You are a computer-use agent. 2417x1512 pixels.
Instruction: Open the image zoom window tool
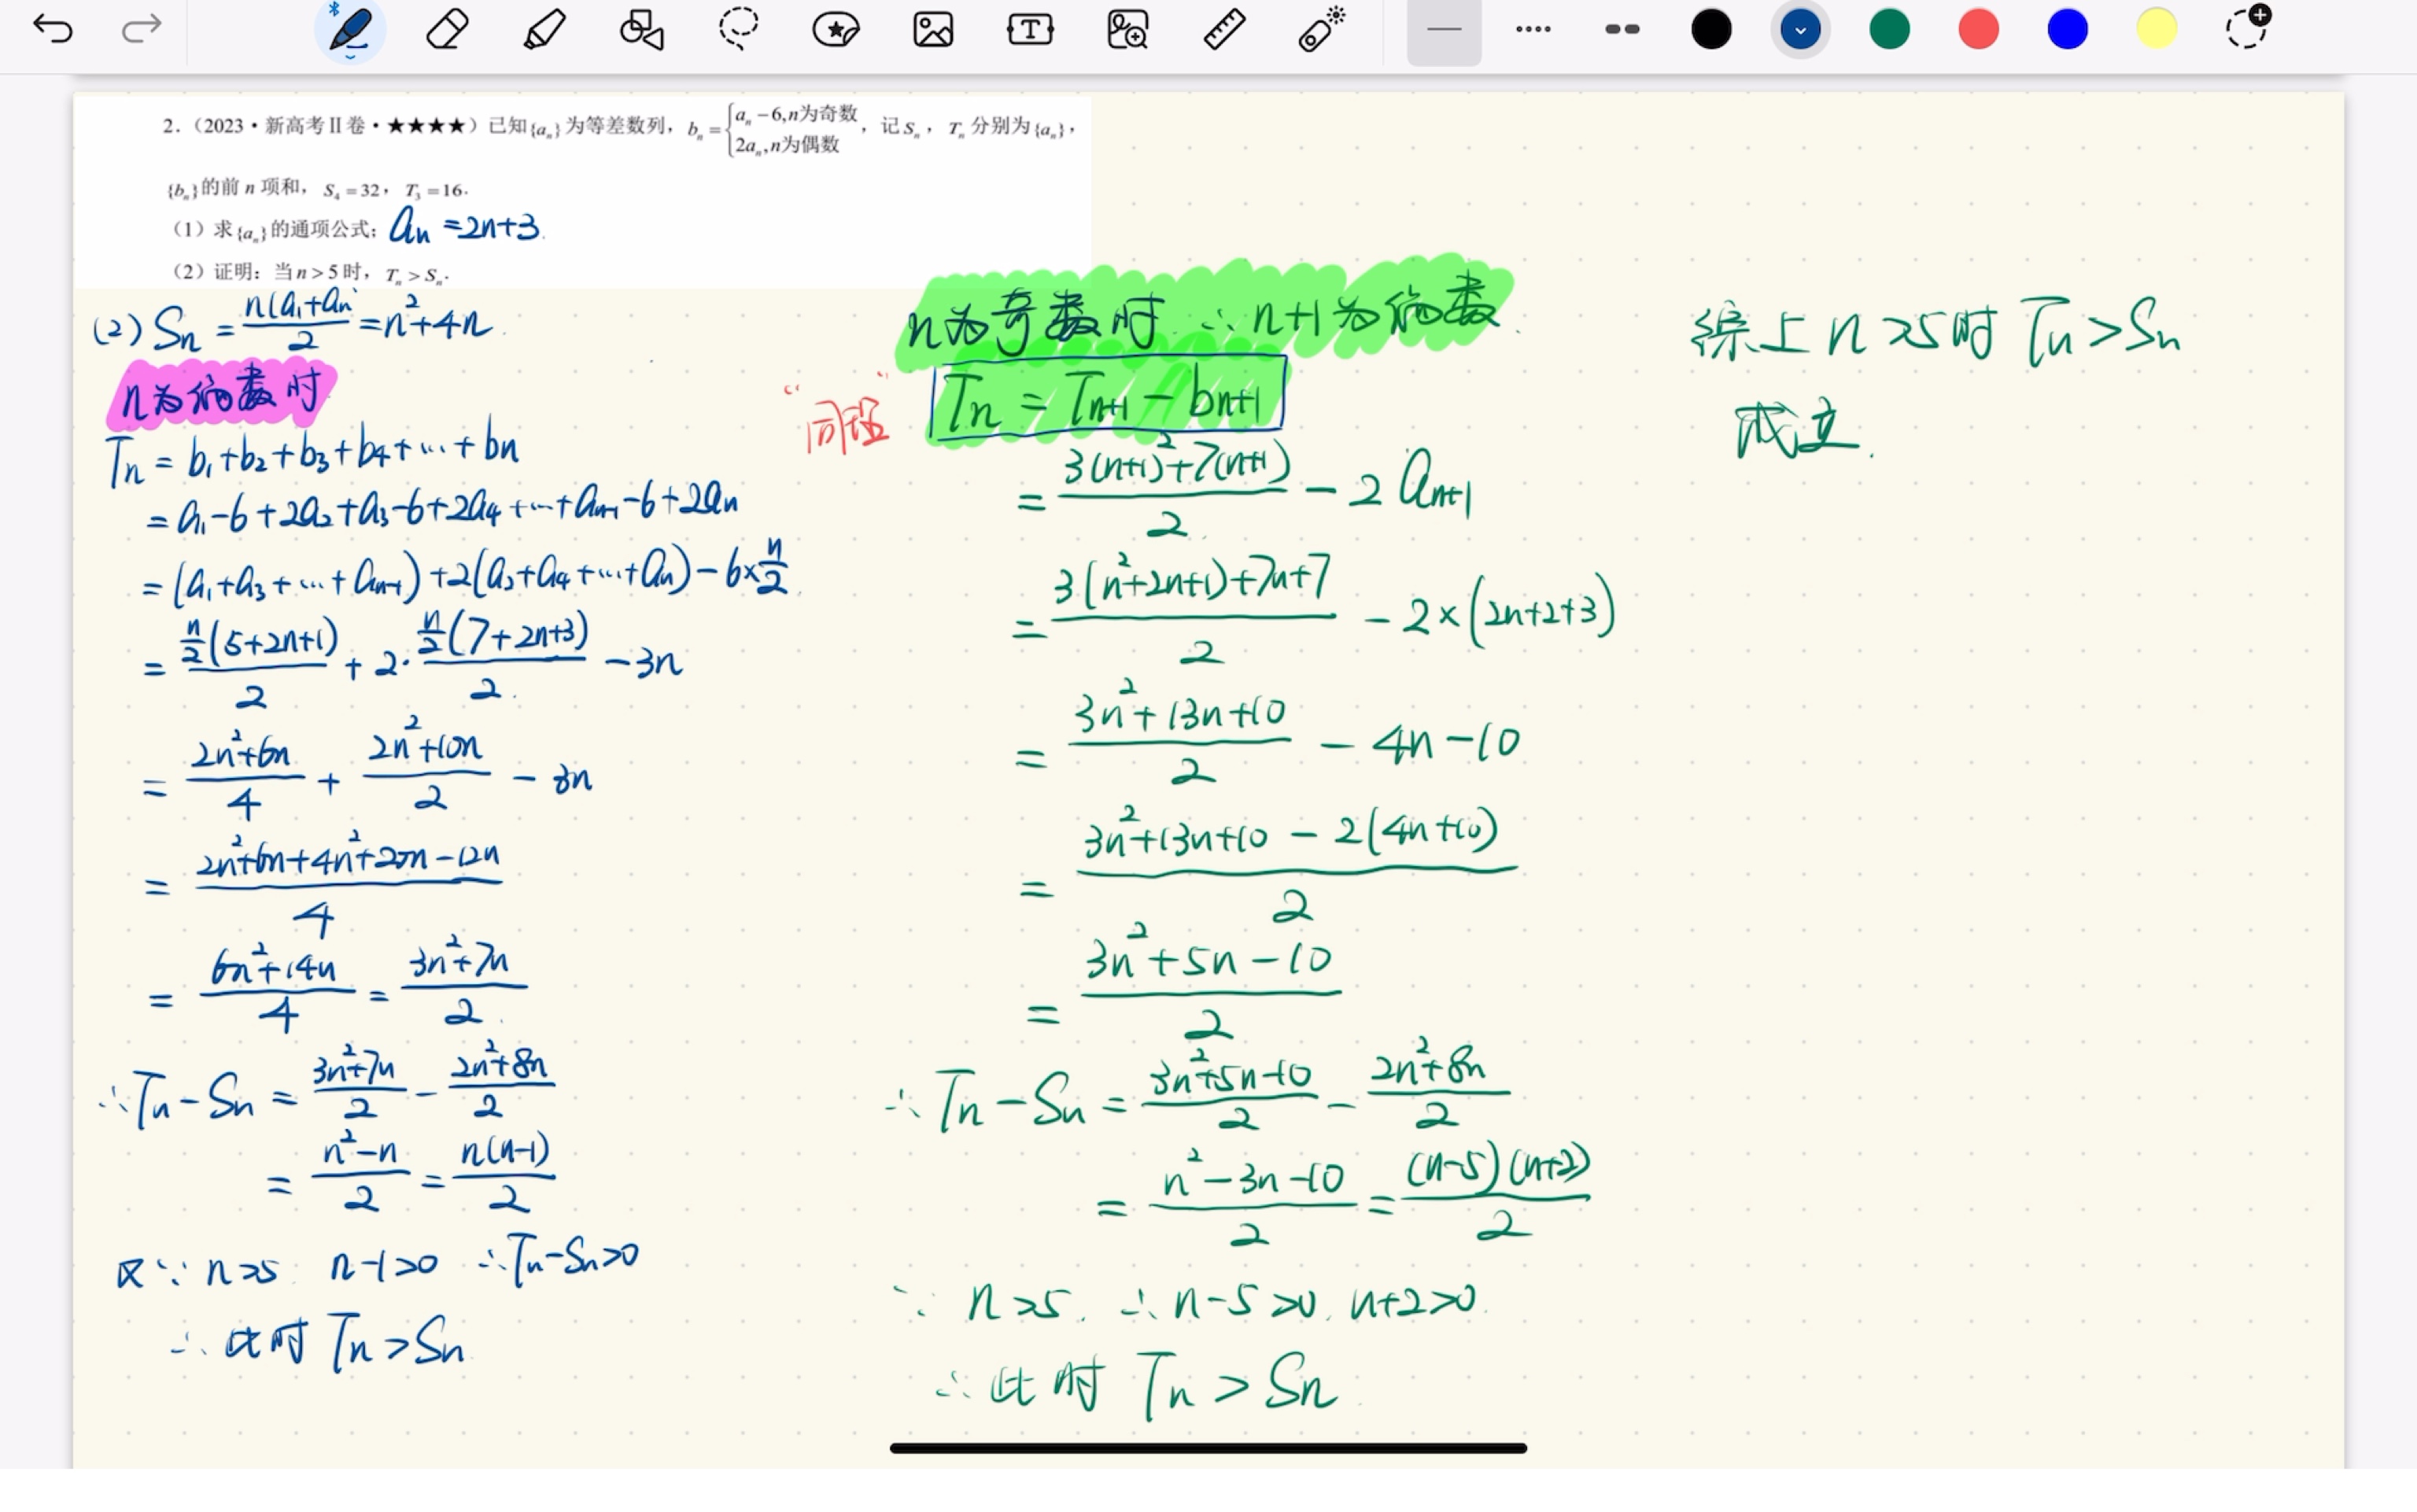pyautogui.click(x=1127, y=29)
